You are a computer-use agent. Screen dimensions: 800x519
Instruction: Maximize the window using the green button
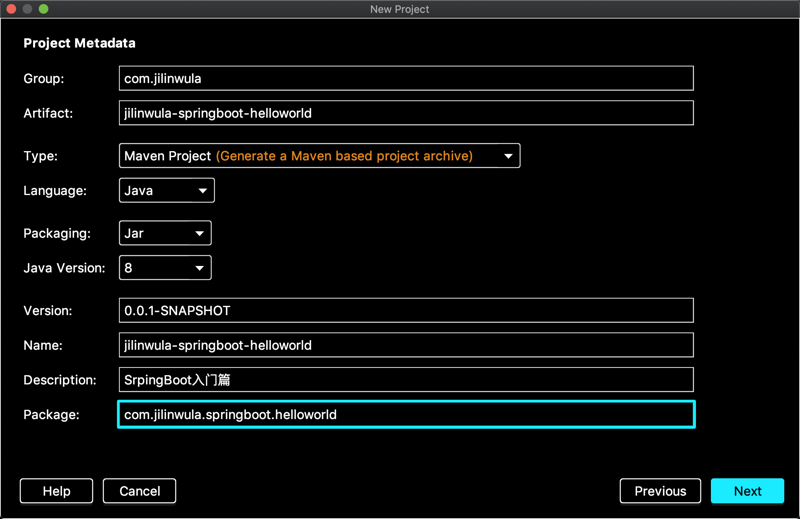click(x=43, y=9)
